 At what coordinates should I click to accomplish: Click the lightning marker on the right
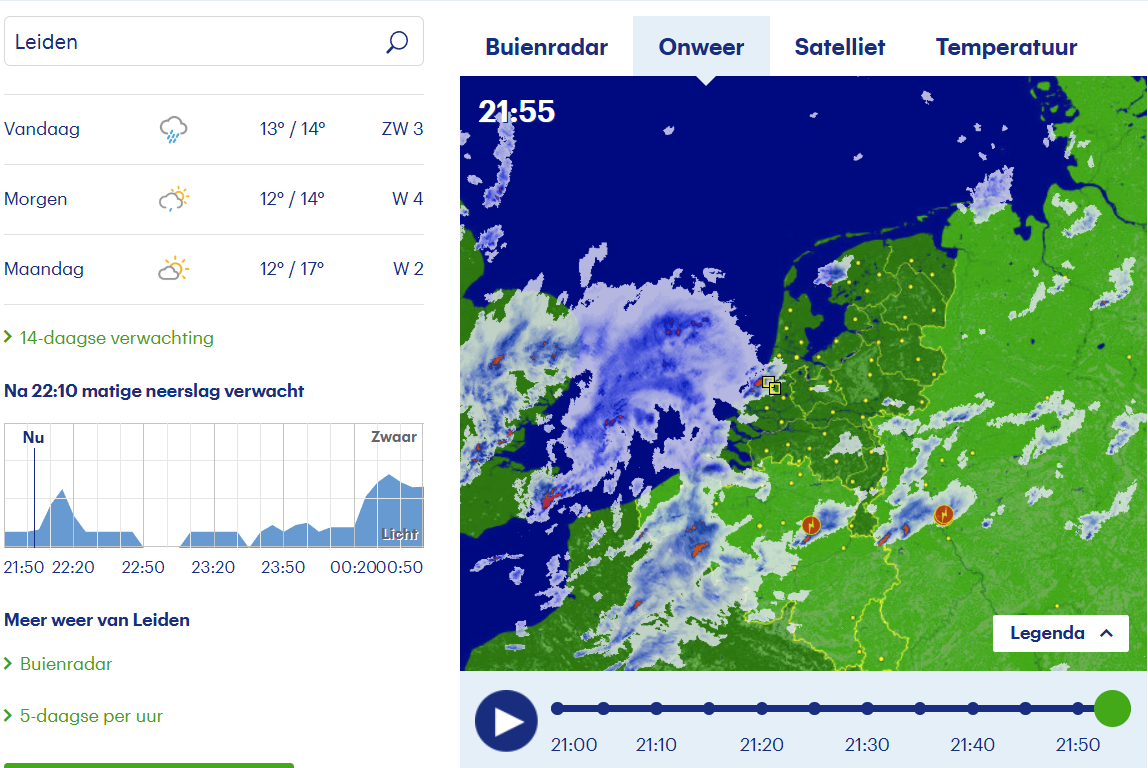tap(944, 515)
